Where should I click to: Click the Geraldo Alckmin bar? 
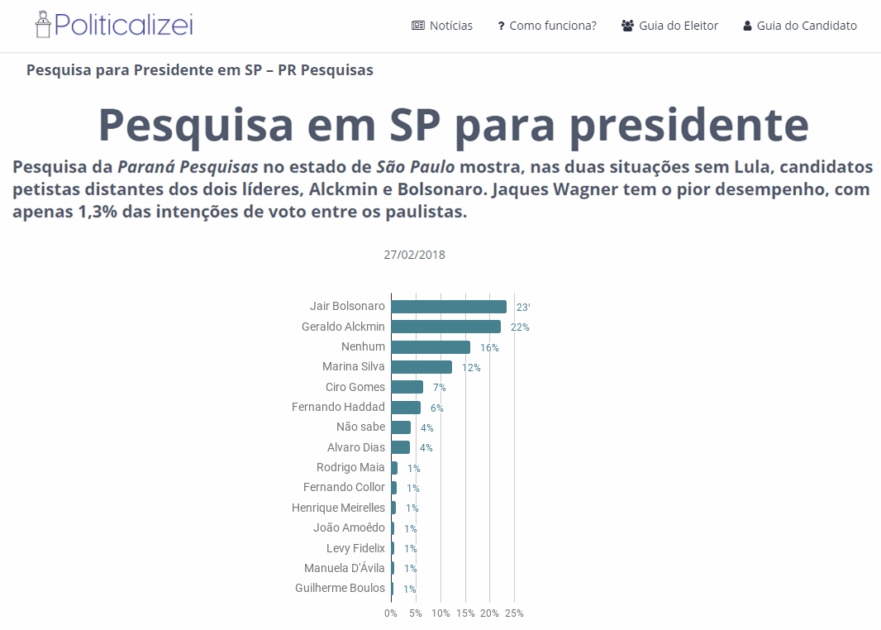pos(445,326)
